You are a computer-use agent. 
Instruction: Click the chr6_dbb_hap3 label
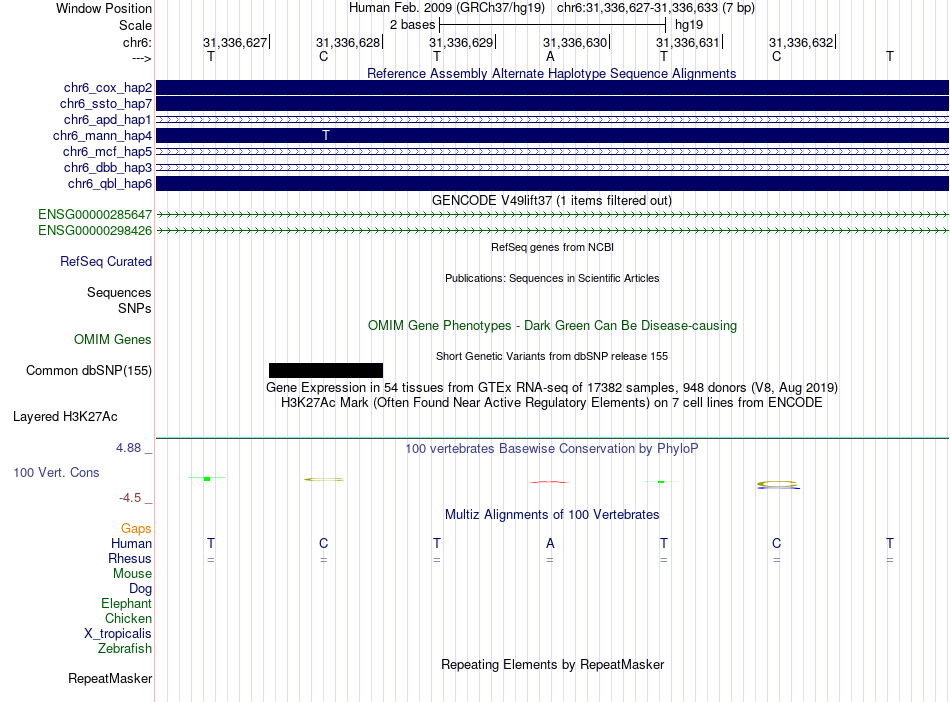tap(108, 167)
